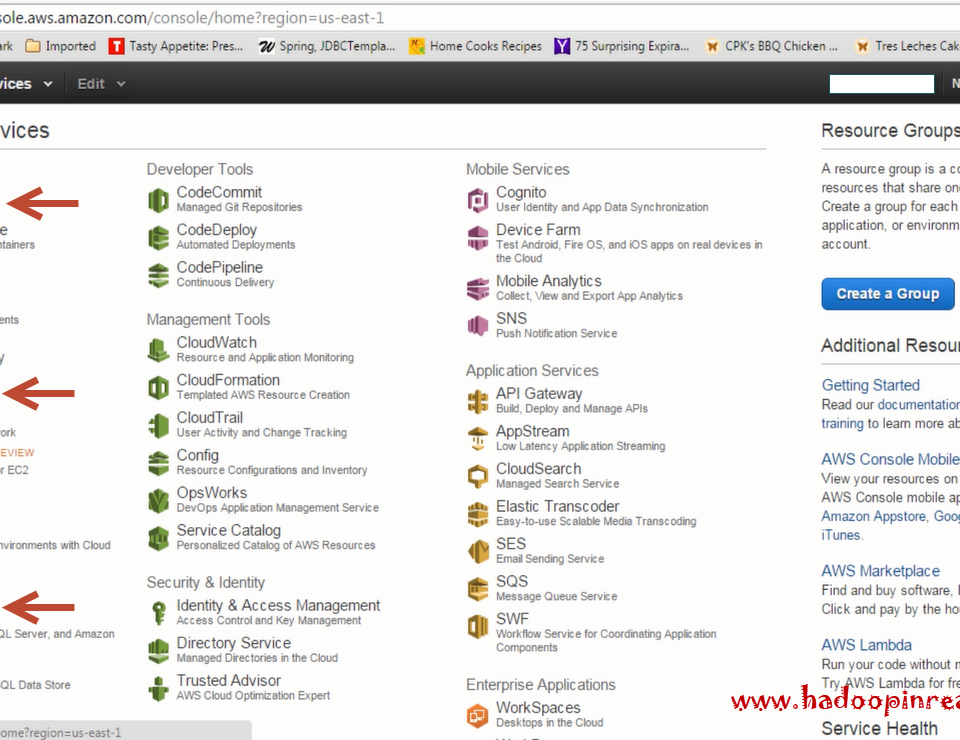960x740 pixels.
Task: Open CloudWatch via its icon
Action: [x=157, y=350]
